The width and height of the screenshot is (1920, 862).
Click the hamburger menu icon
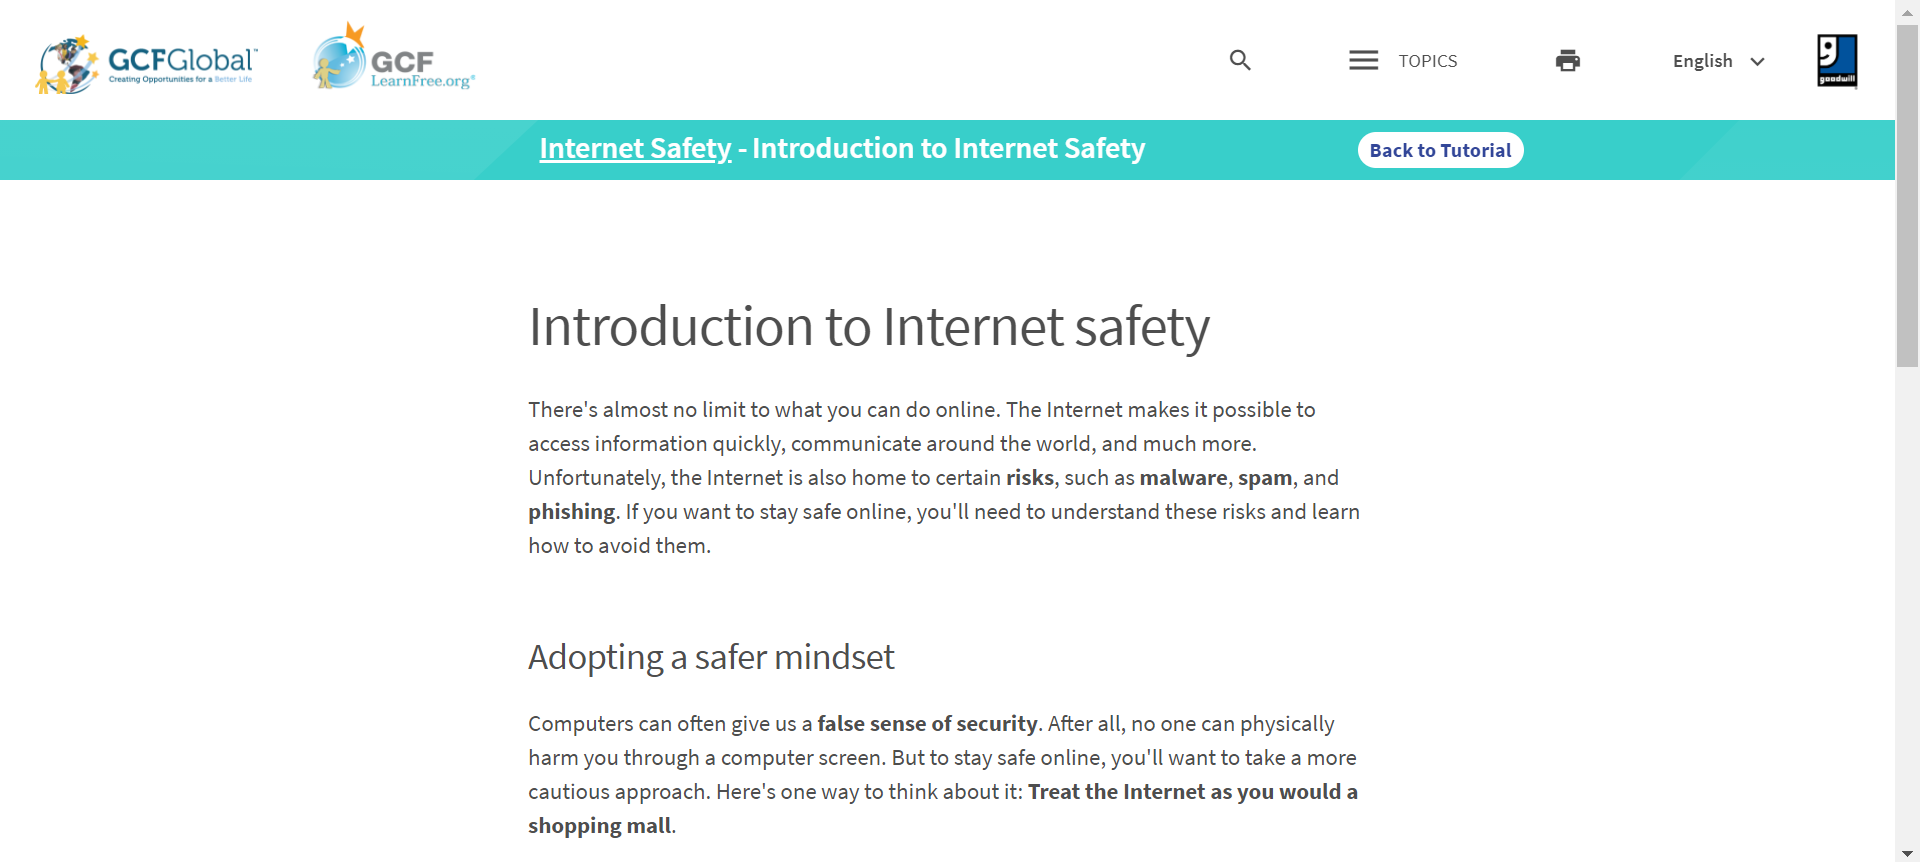[x=1363, y=60]
